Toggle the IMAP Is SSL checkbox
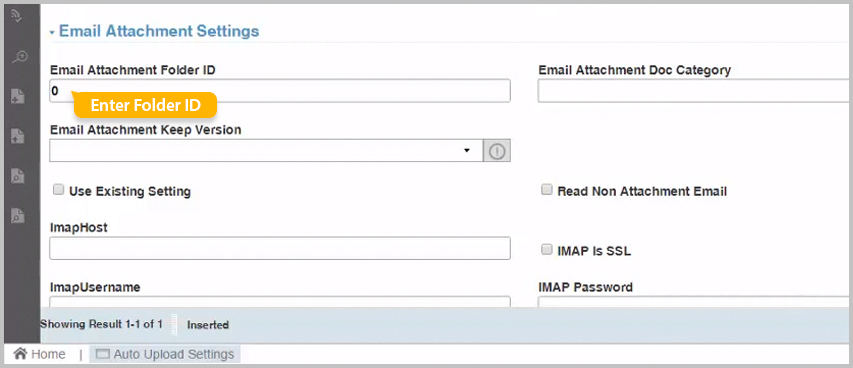The height and width of the screenshot is (368, 853). [547, 249]
